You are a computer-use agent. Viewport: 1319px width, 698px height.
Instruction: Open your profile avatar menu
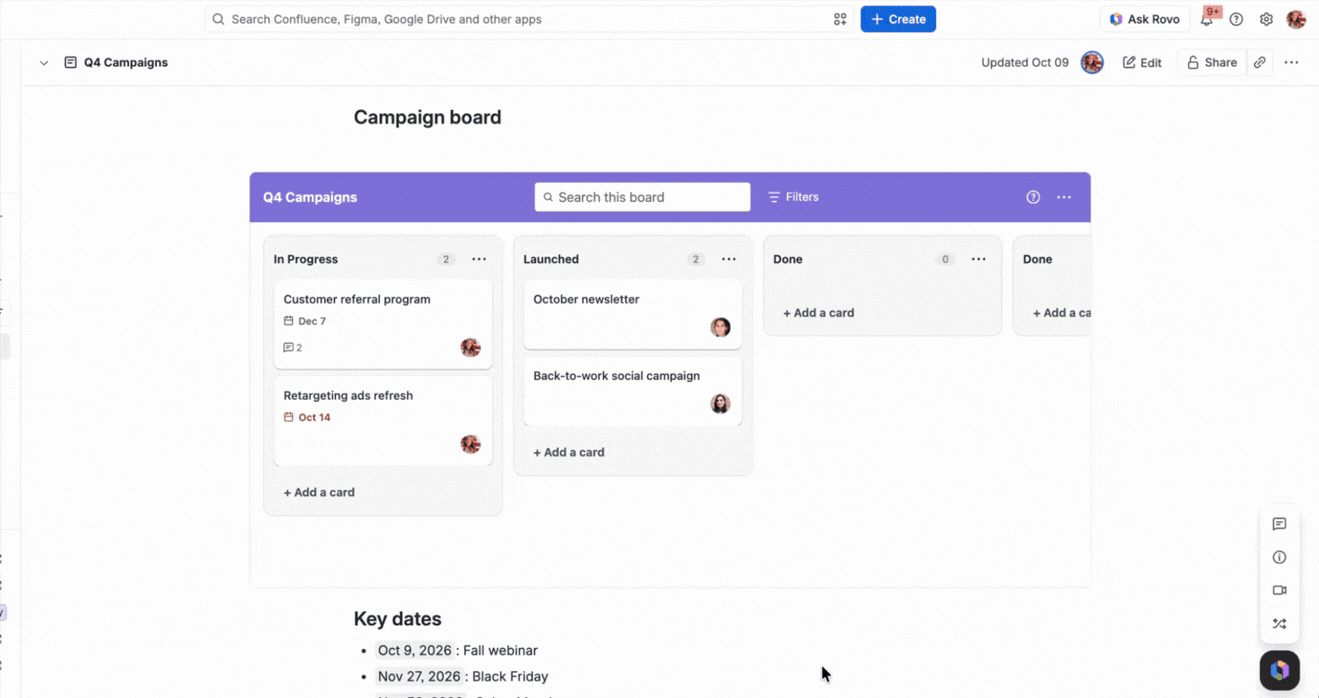click(x=1296, y=19)
